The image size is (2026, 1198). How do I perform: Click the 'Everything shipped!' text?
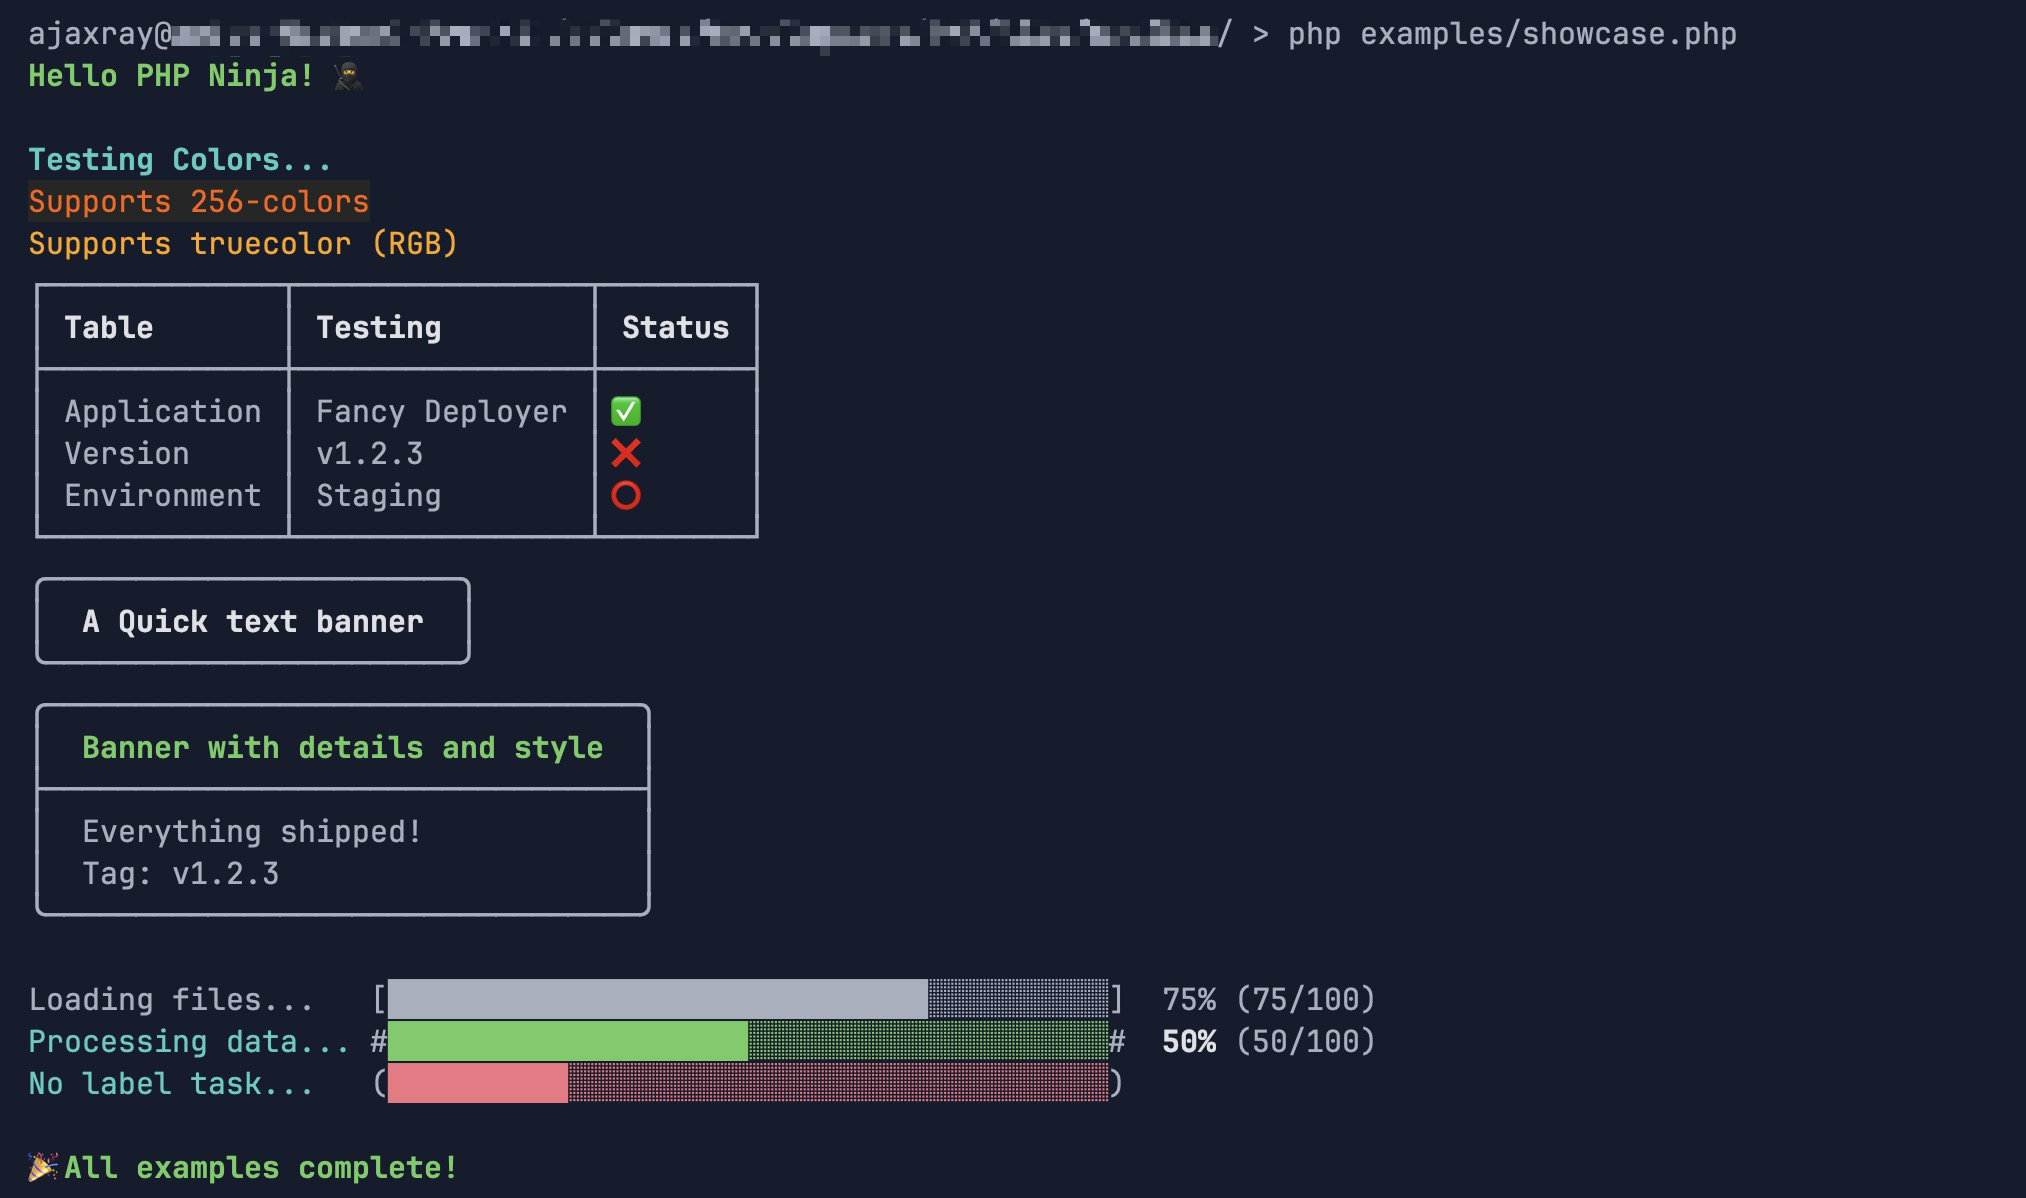(x=250, y=831)
